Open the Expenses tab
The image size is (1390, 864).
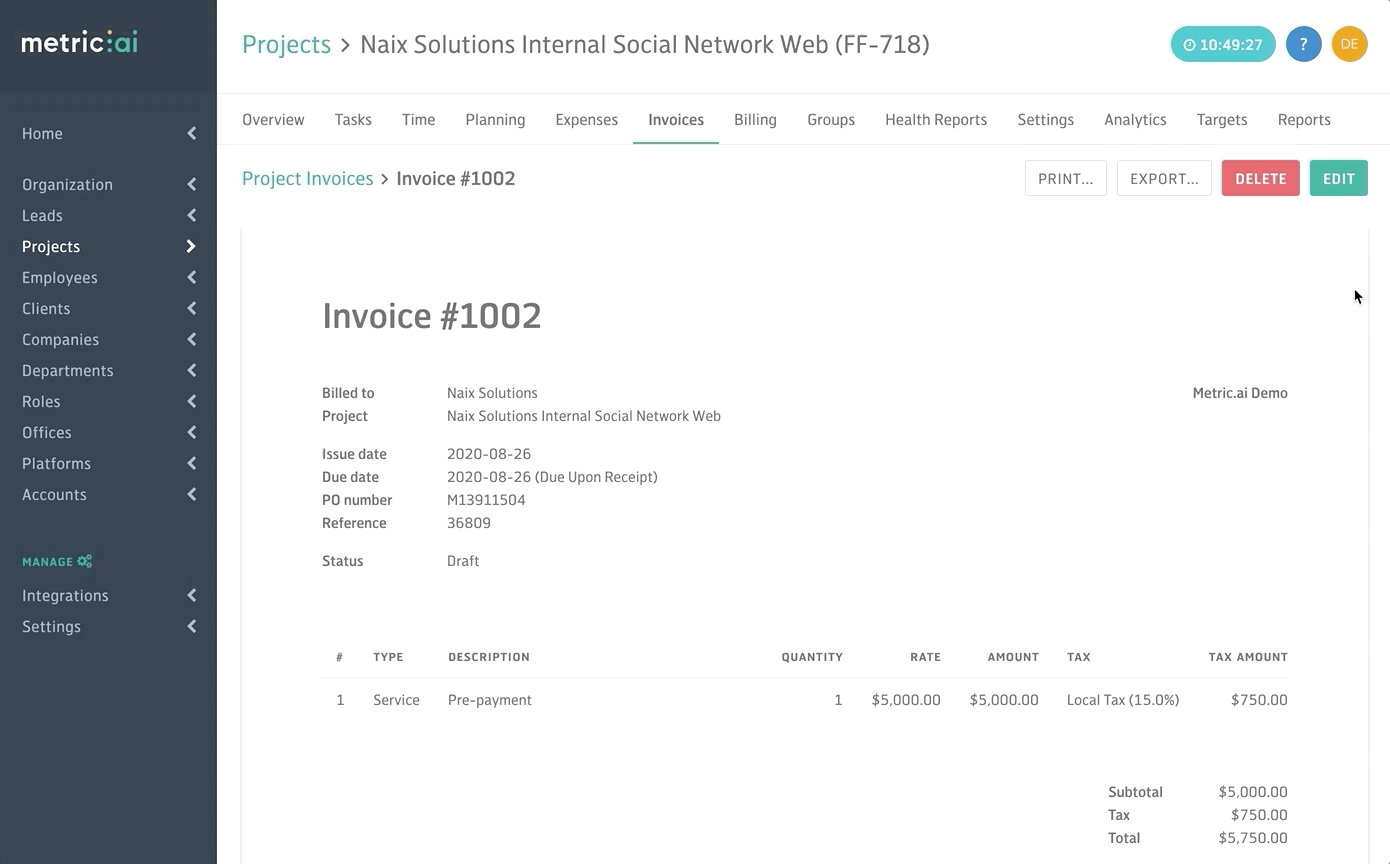click(x=586, y=119)
